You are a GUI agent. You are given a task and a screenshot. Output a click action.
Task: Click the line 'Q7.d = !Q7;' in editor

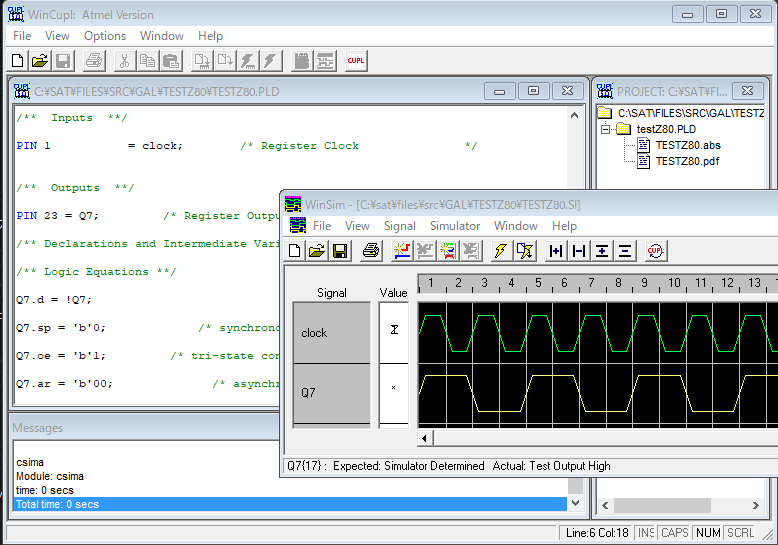pyautogui.click(x=54, y=300)
